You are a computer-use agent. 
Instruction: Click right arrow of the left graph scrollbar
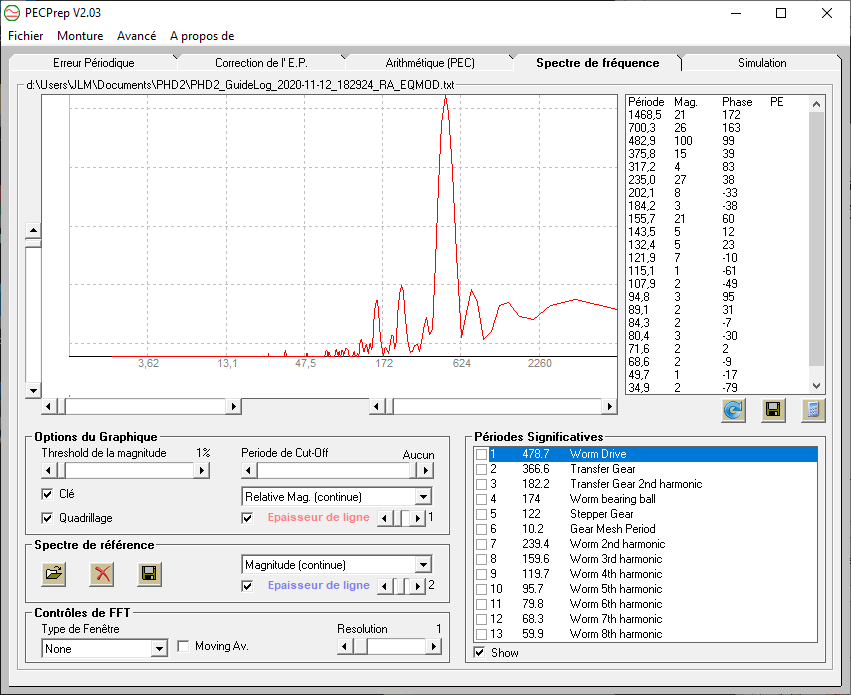tap(233, 406)
